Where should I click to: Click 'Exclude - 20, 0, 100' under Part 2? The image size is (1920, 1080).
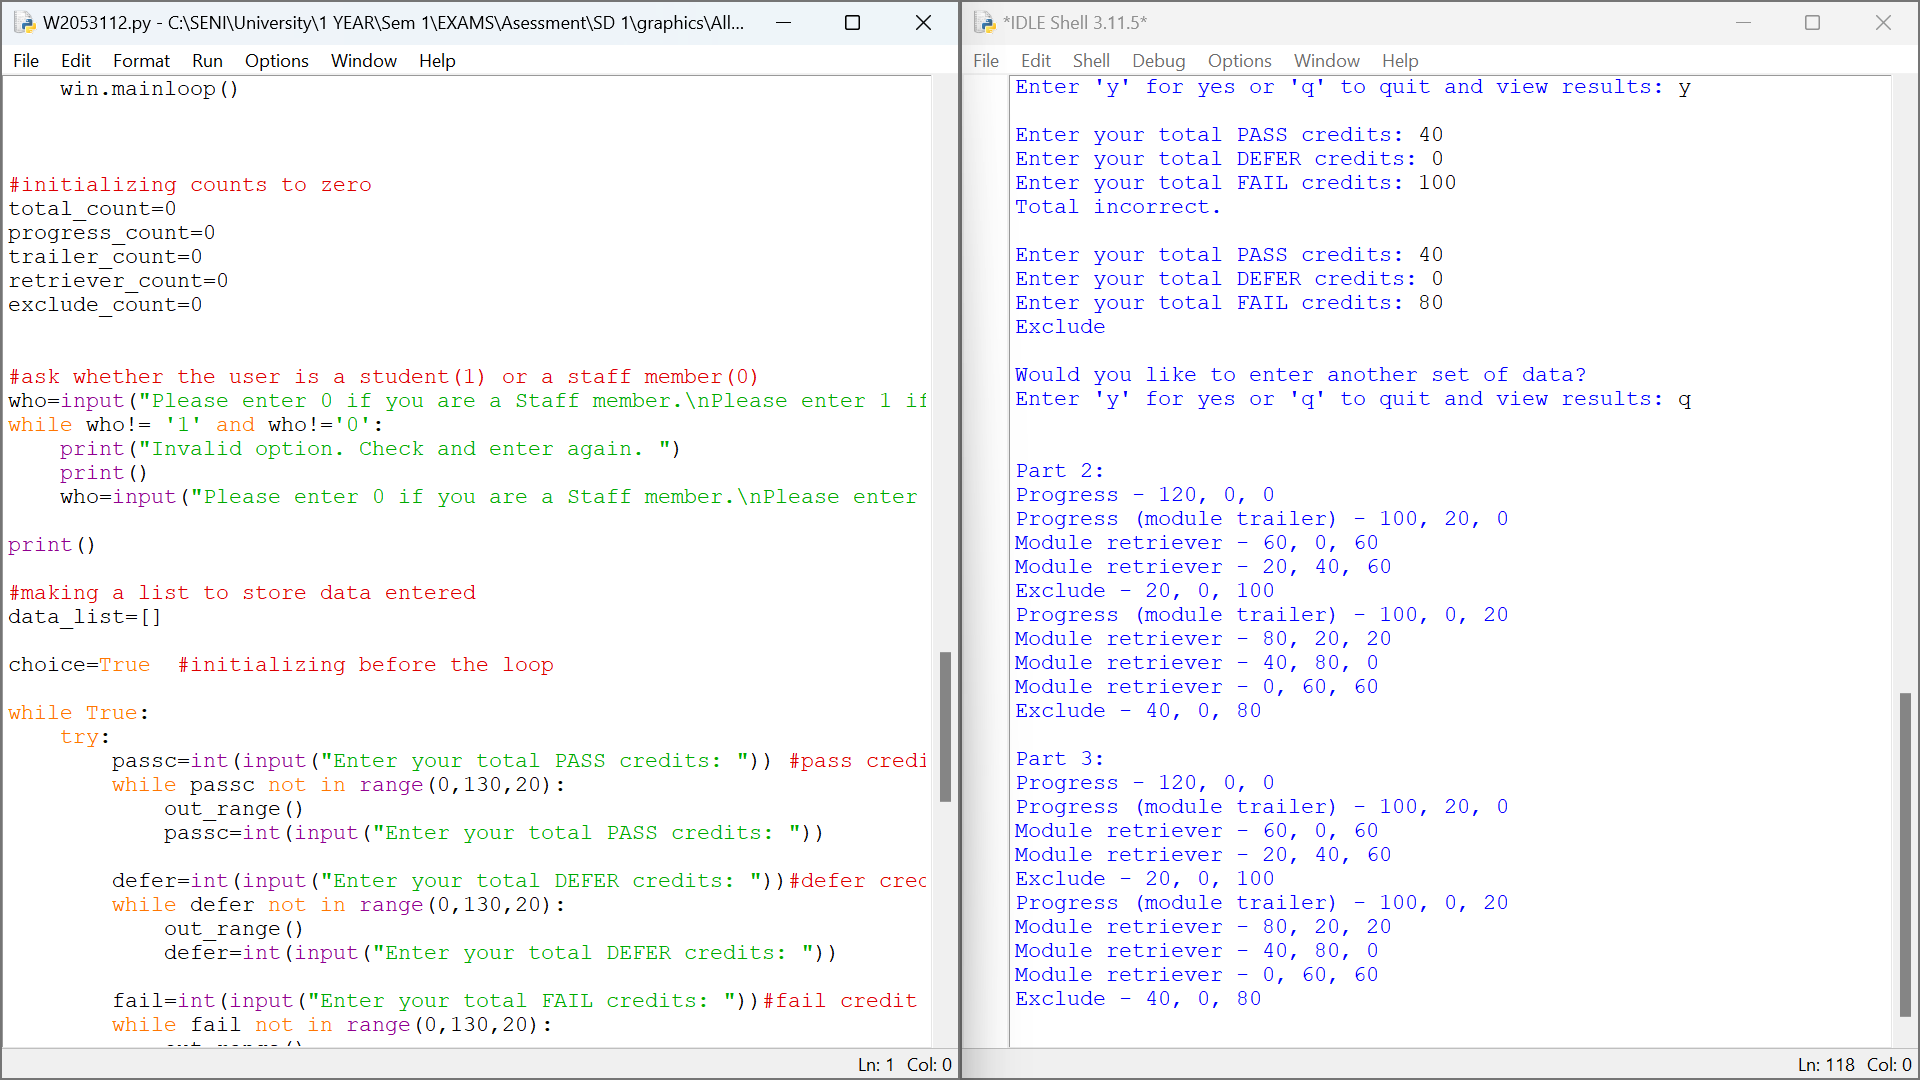tap(1145, 591)
